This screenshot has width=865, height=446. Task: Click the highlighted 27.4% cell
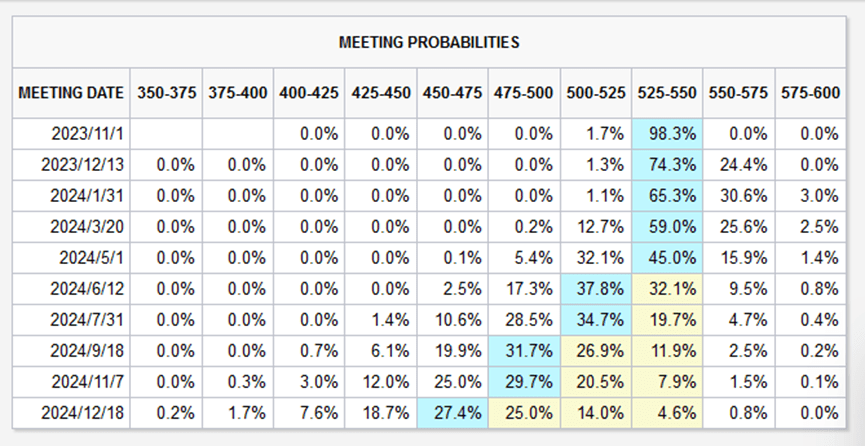pyautogui.click(x=453, y=410)
